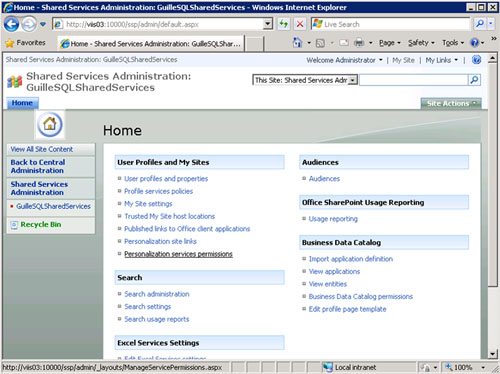Open Published links to Office client applications
This screenshot has height=374, width=500.
[x=187, y=229]
